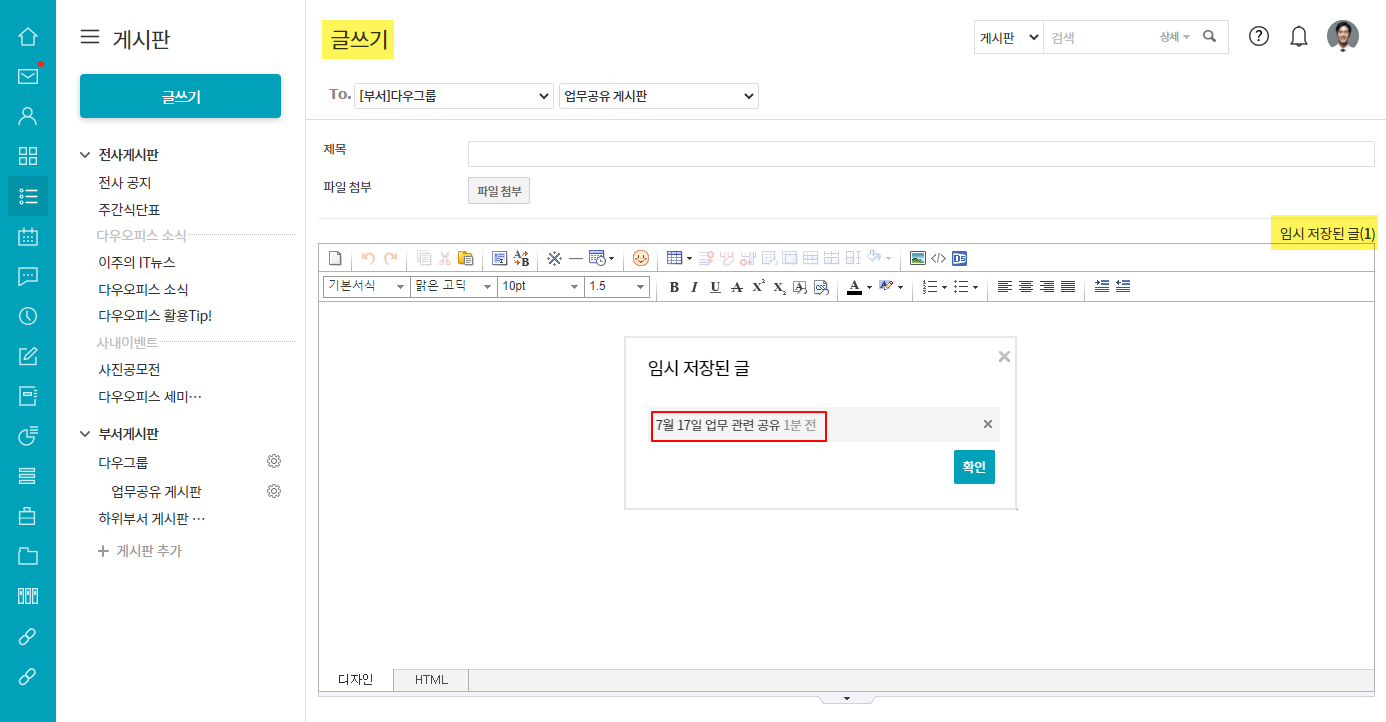Open settings gear next to 다우그룹
The width and height of the screenshot is (1386, 722).
tap(274, 461)
